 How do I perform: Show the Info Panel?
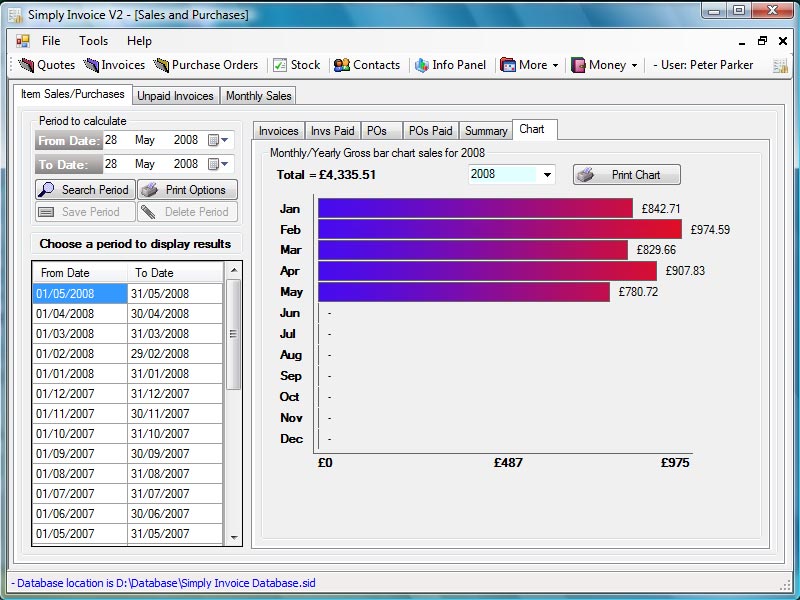point(450,65)
